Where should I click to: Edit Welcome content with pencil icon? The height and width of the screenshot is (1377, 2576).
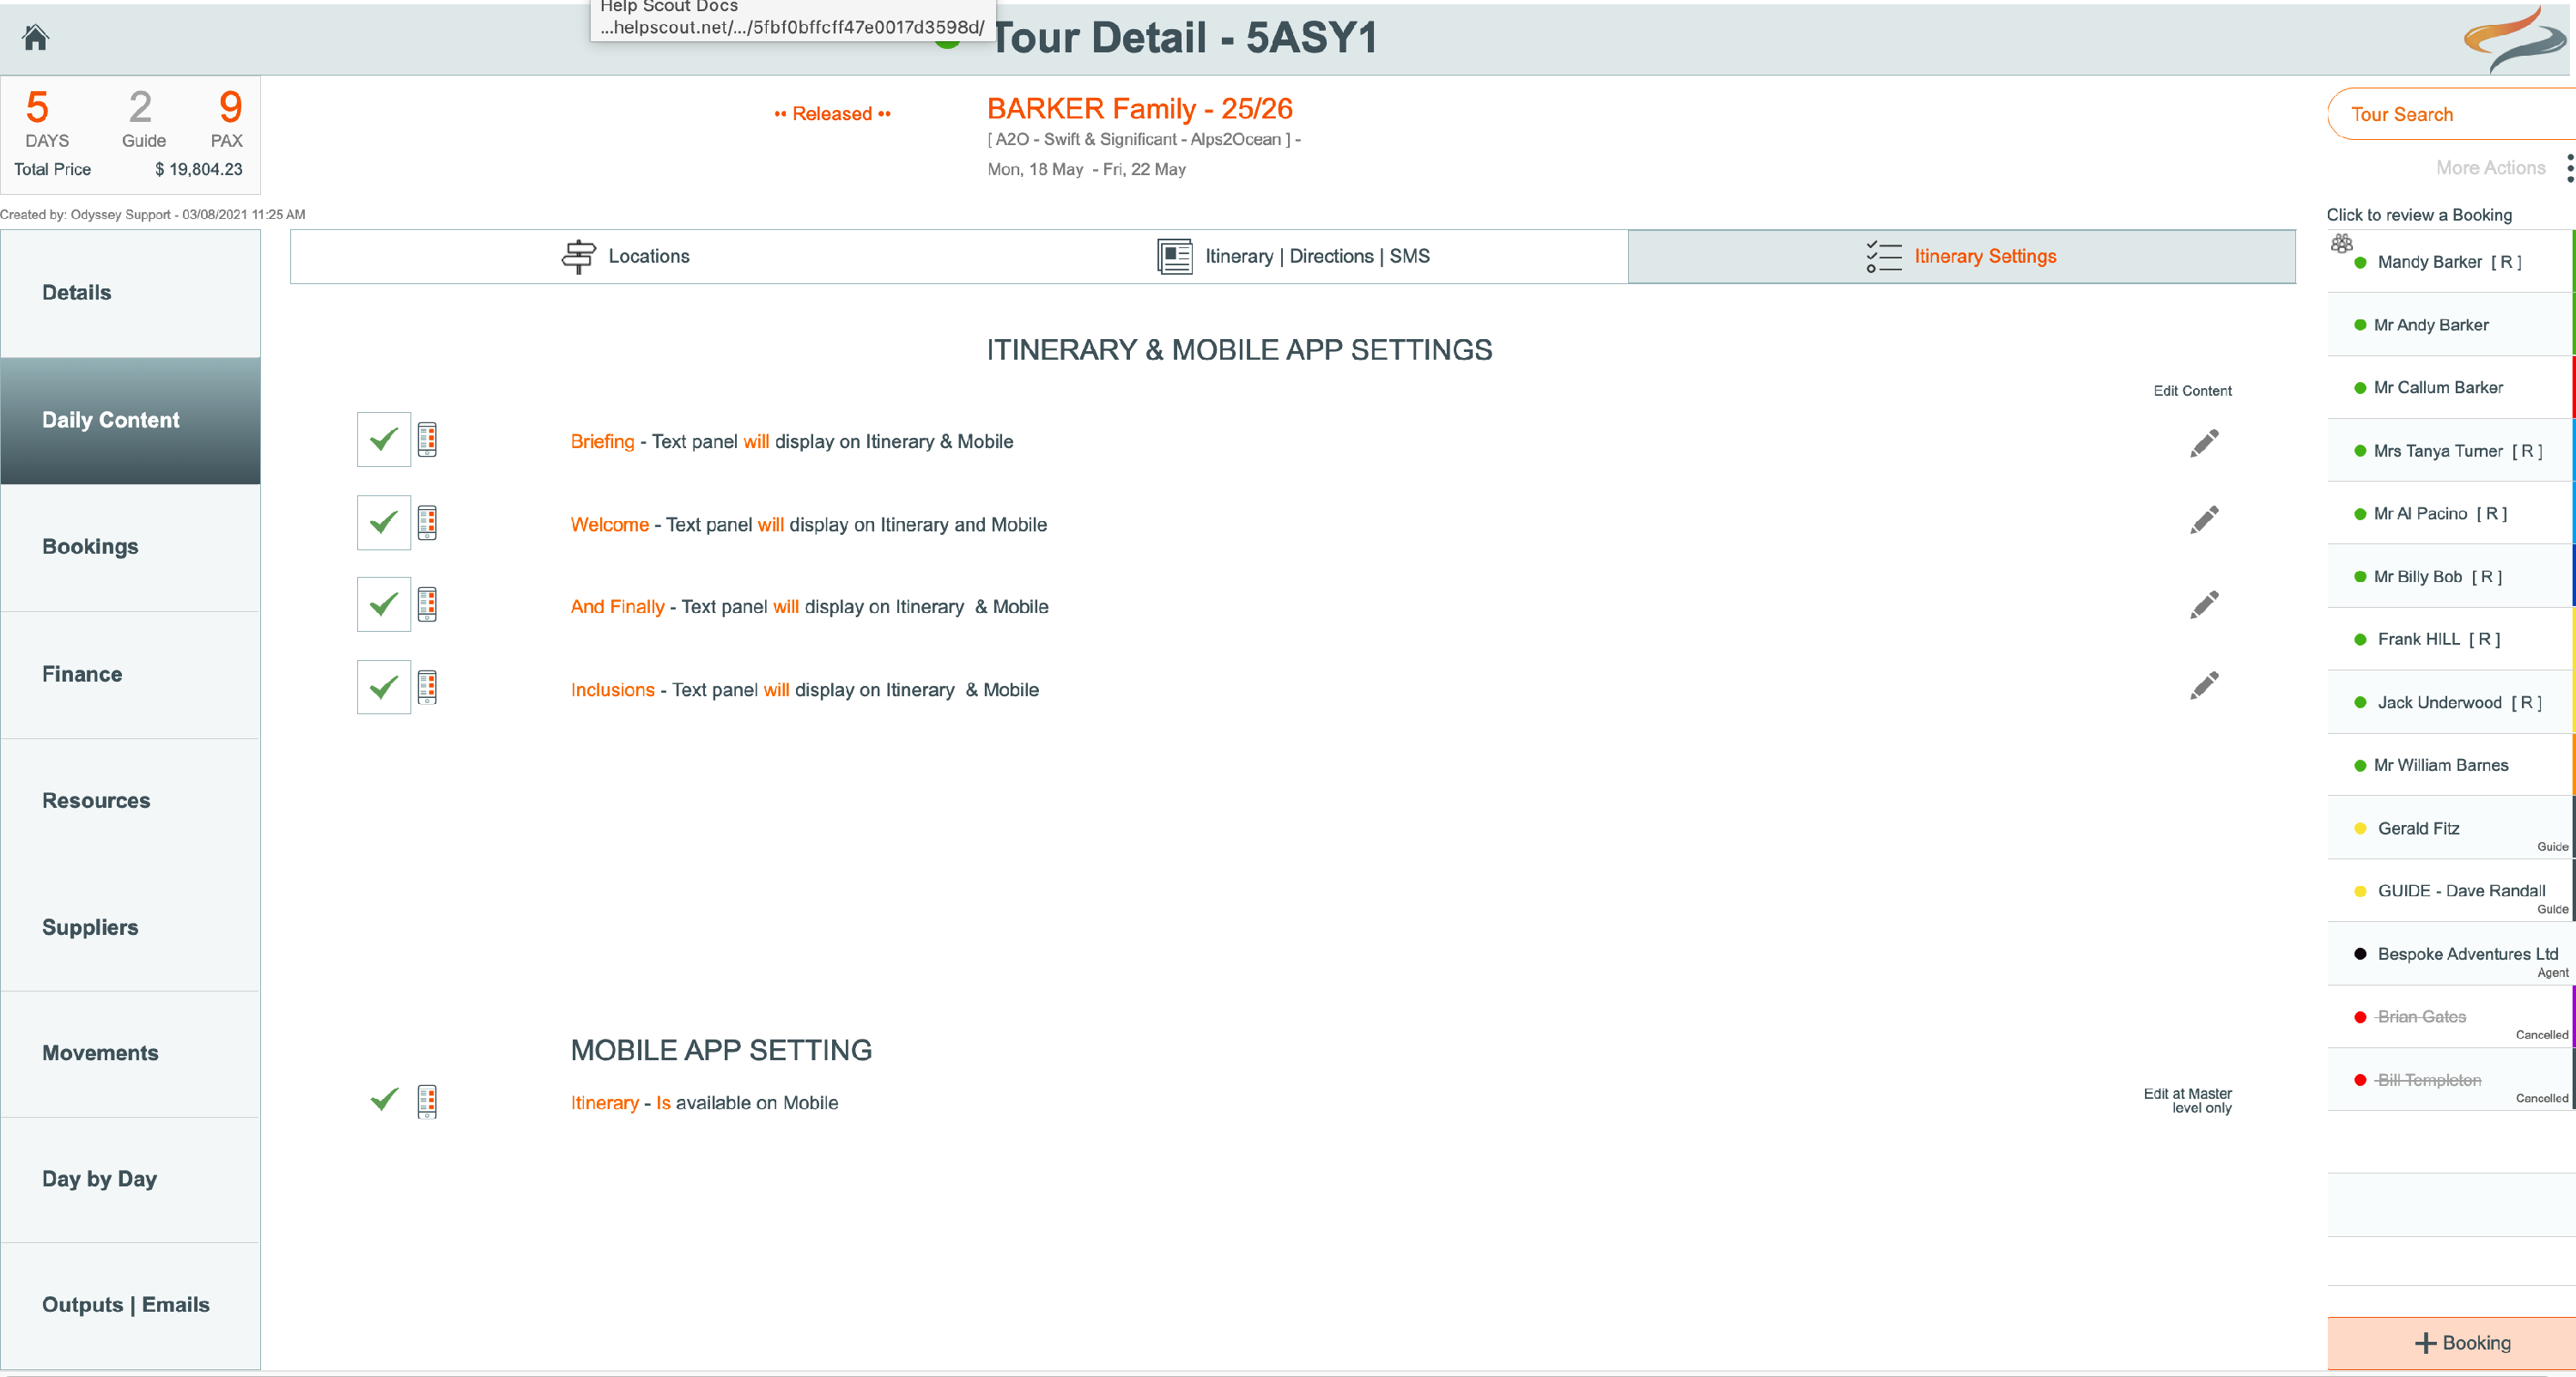2204,520
